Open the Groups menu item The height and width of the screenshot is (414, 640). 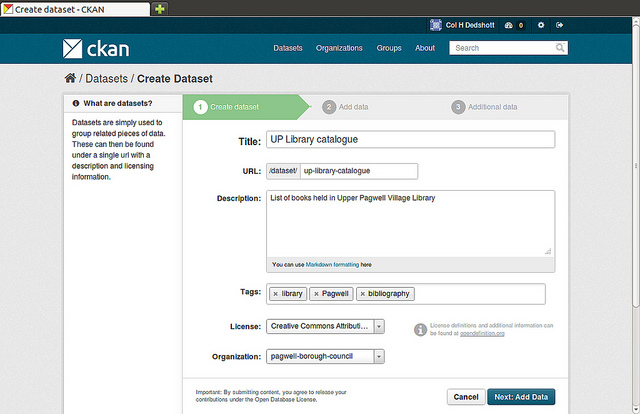(389, 48)
